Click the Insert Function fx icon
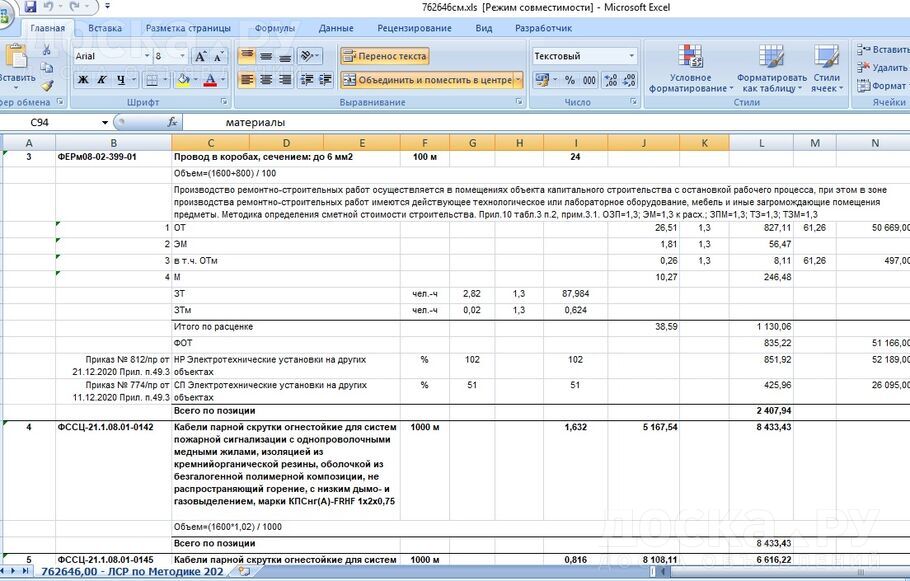This screenshot has width=910, height=581. tap(173, 122)
